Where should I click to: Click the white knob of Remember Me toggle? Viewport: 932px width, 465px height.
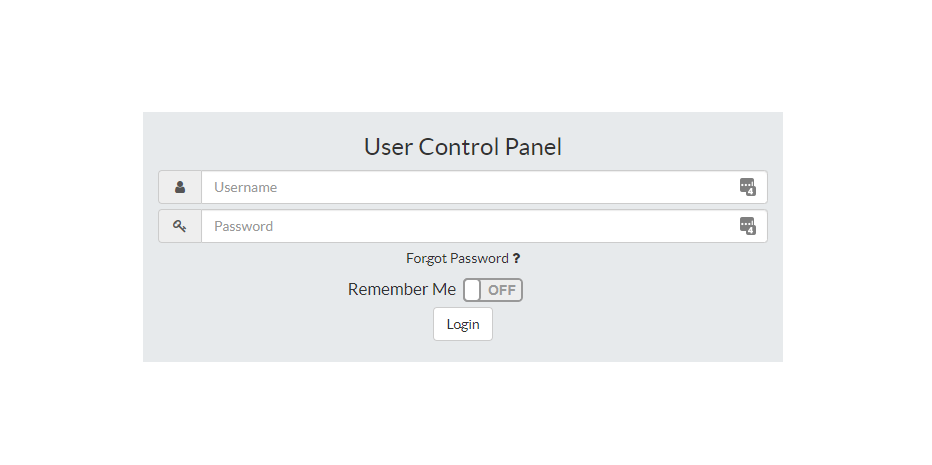coord(473,290)
